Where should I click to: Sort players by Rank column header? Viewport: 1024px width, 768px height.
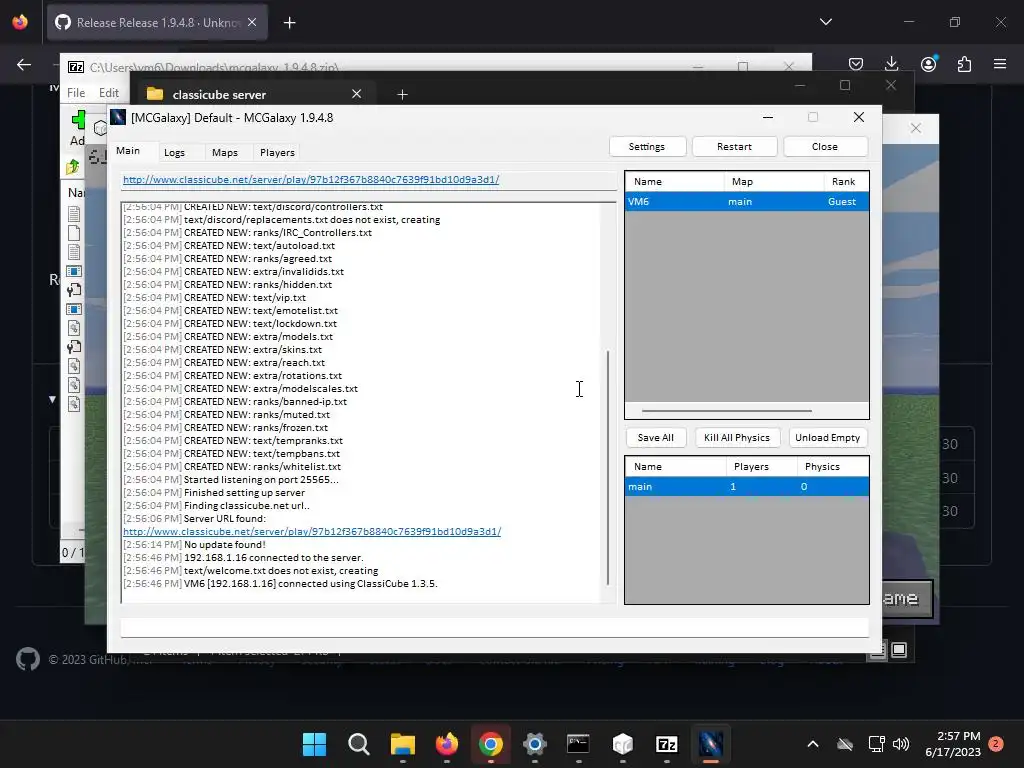[845, 182]
